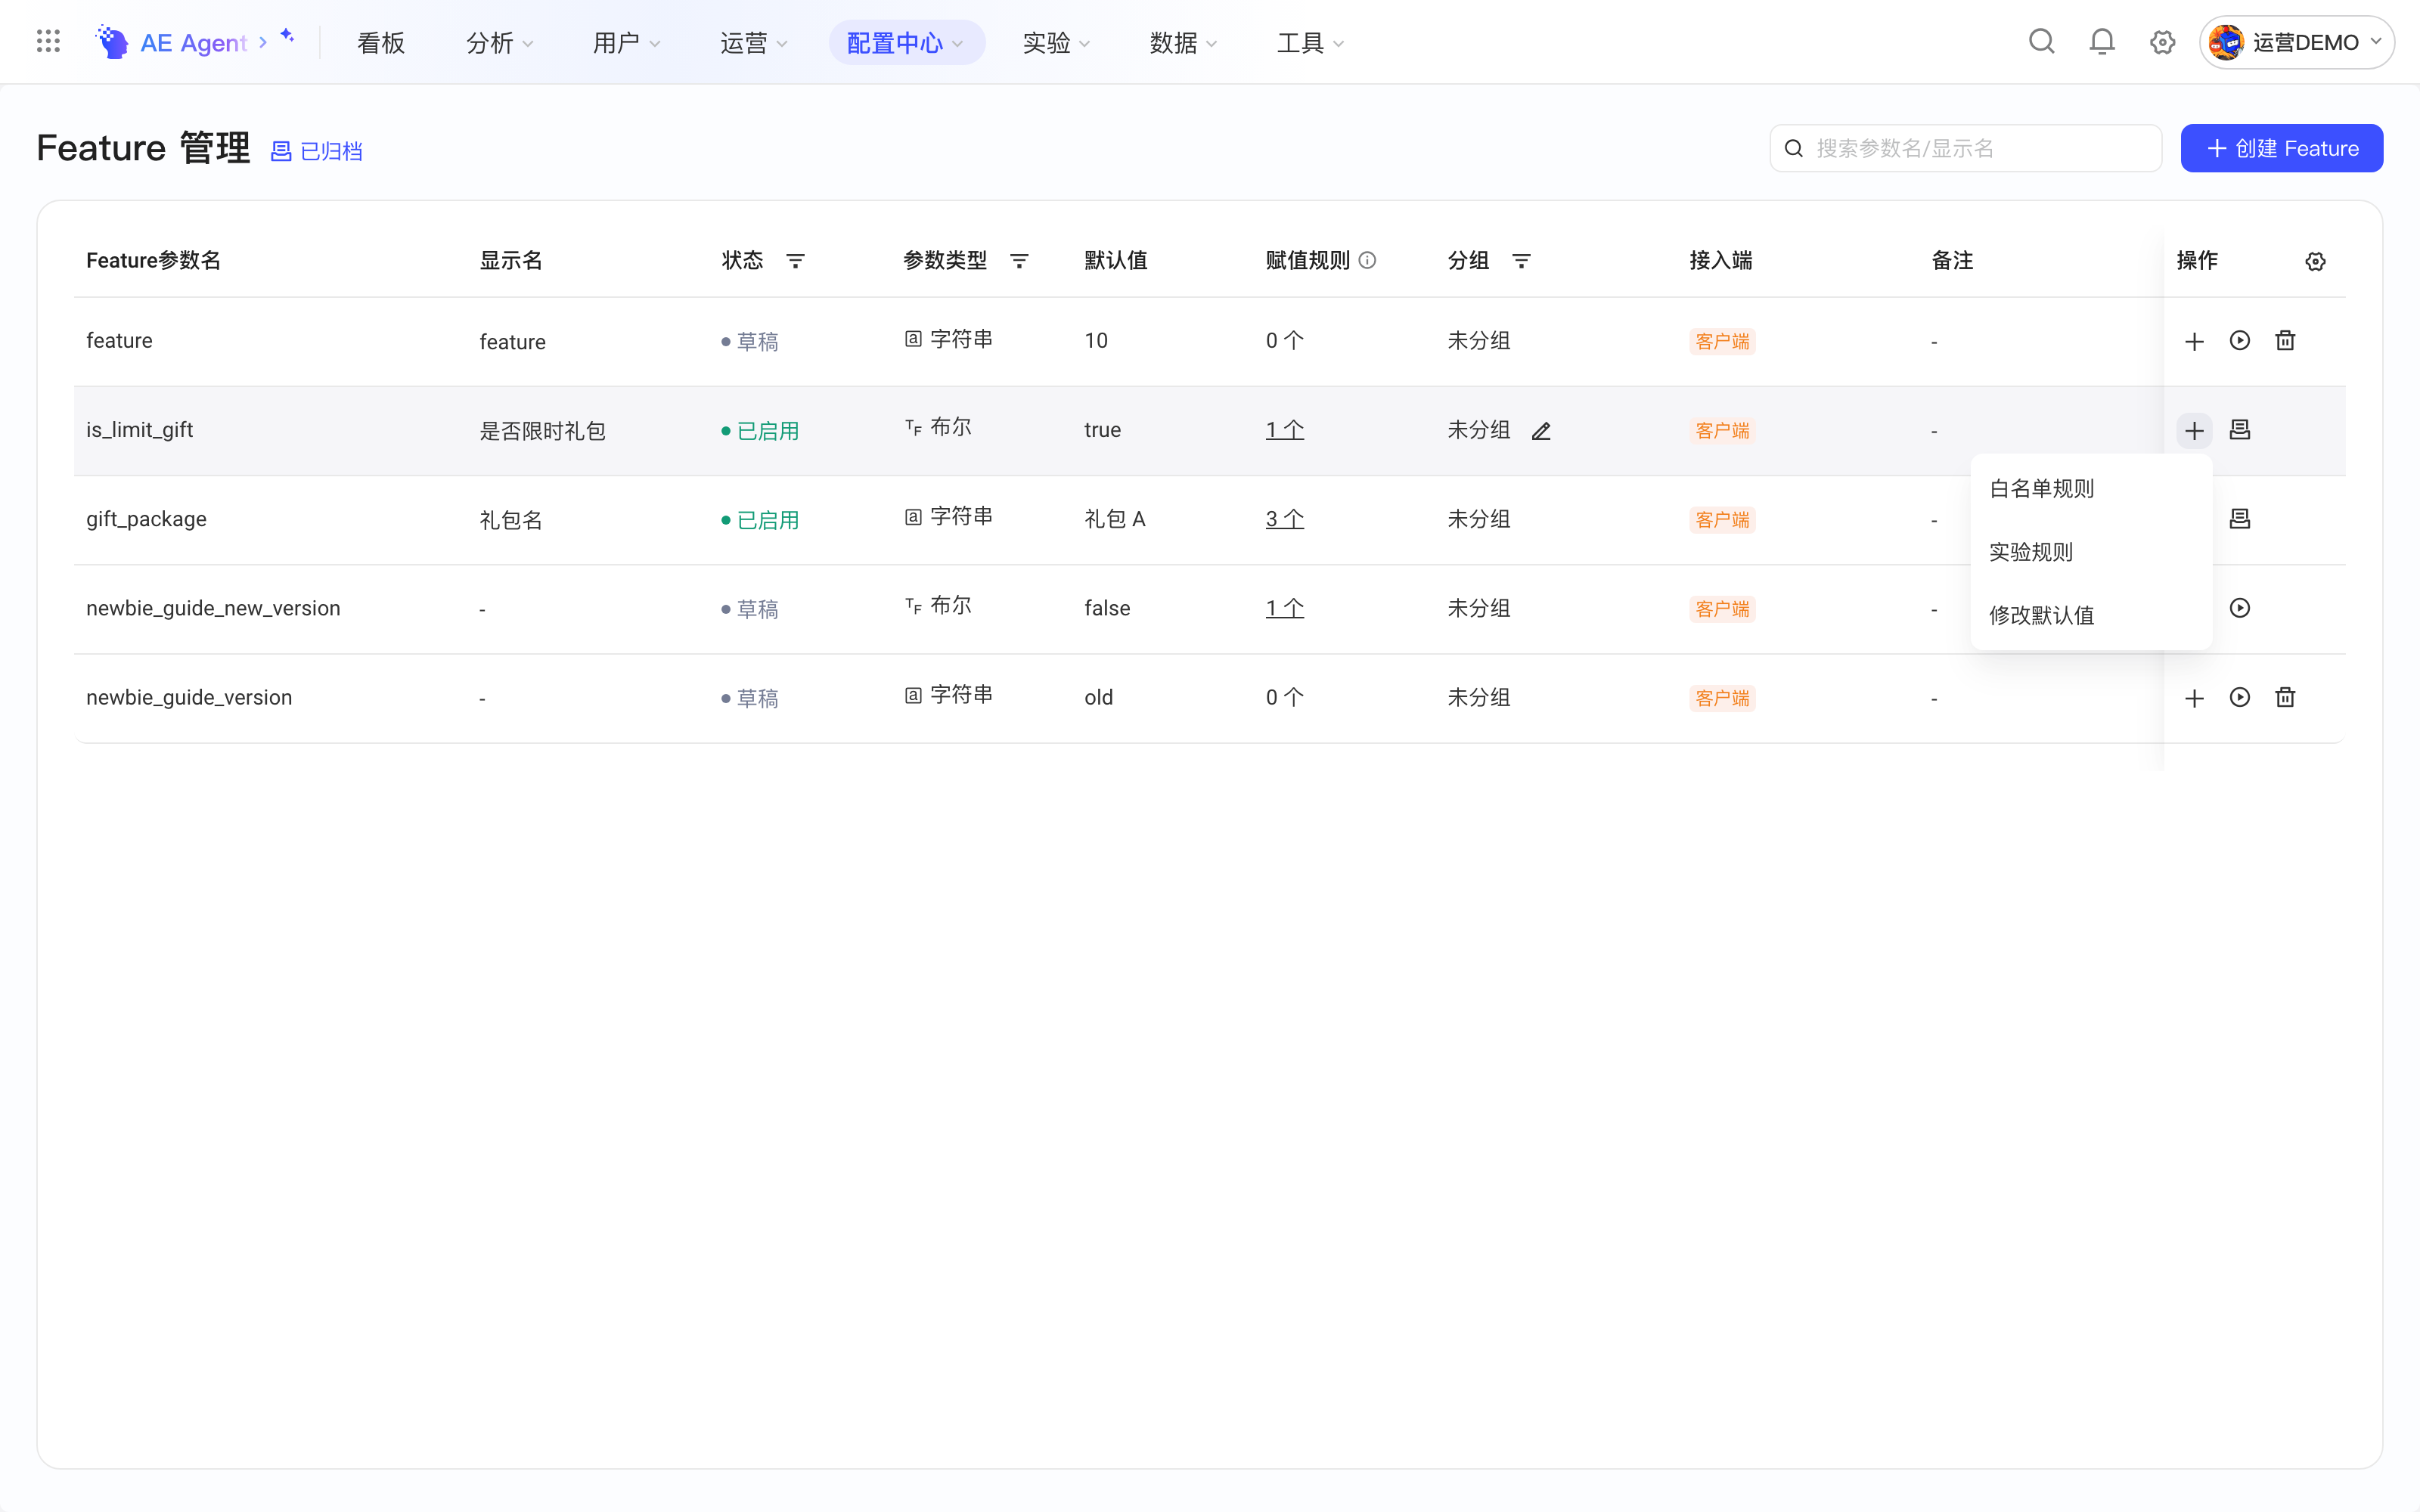Delete newbie_guide_version with trash icon
This screenshot has height=1512, width=2420.
(2285, 697)
